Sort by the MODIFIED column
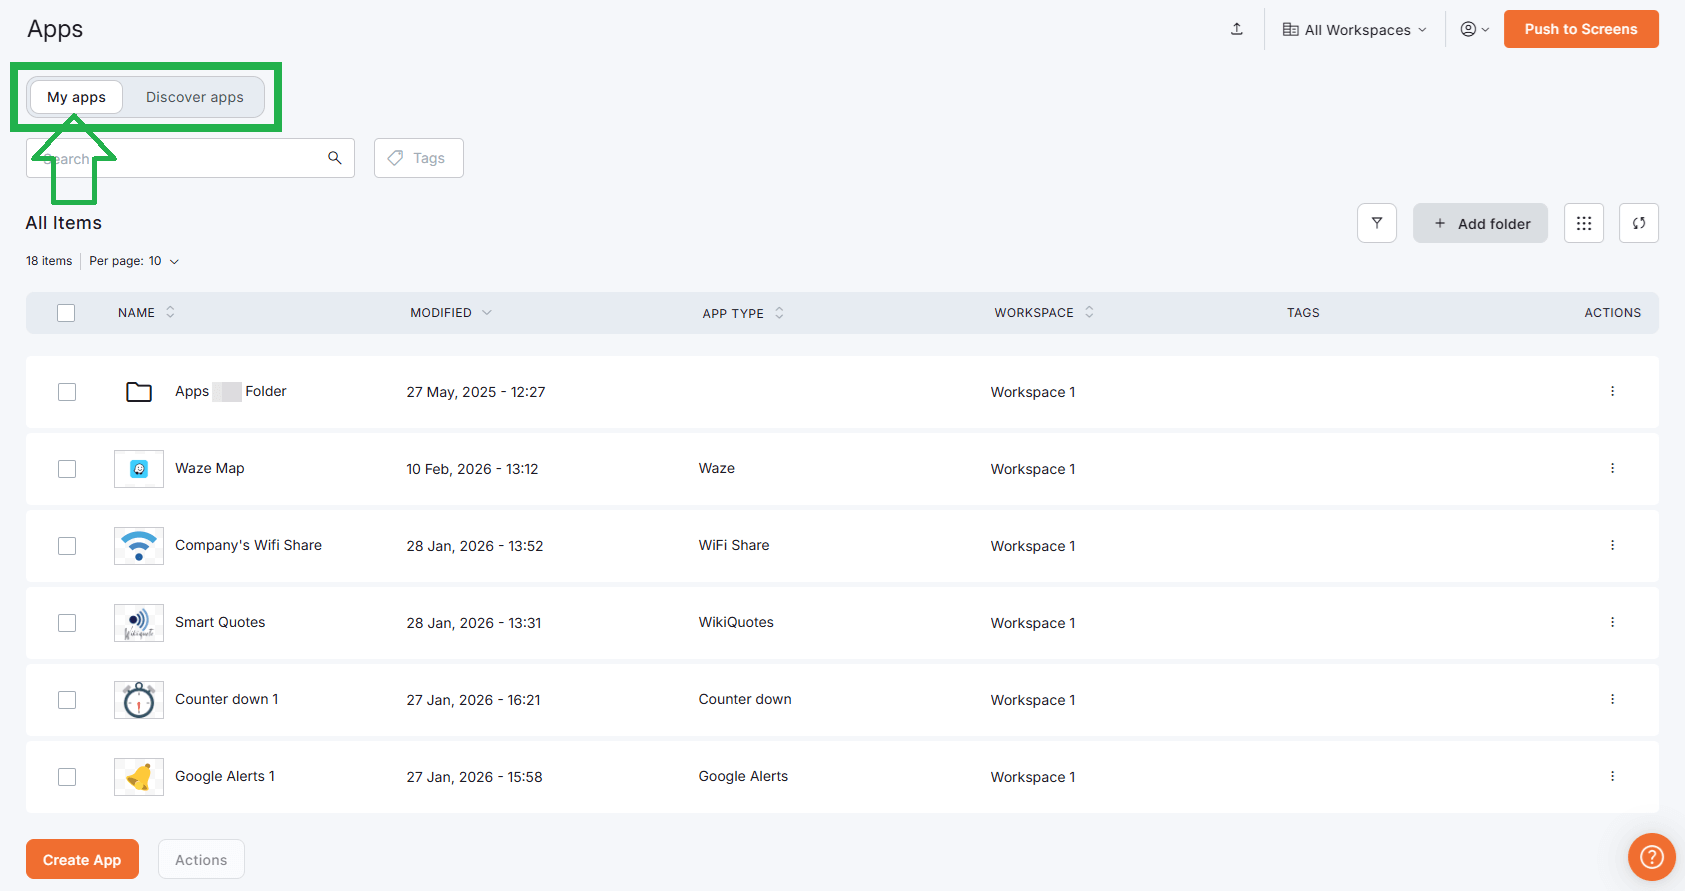The image size is (1685, 891). pyautogui.click(x=451, y=313)
